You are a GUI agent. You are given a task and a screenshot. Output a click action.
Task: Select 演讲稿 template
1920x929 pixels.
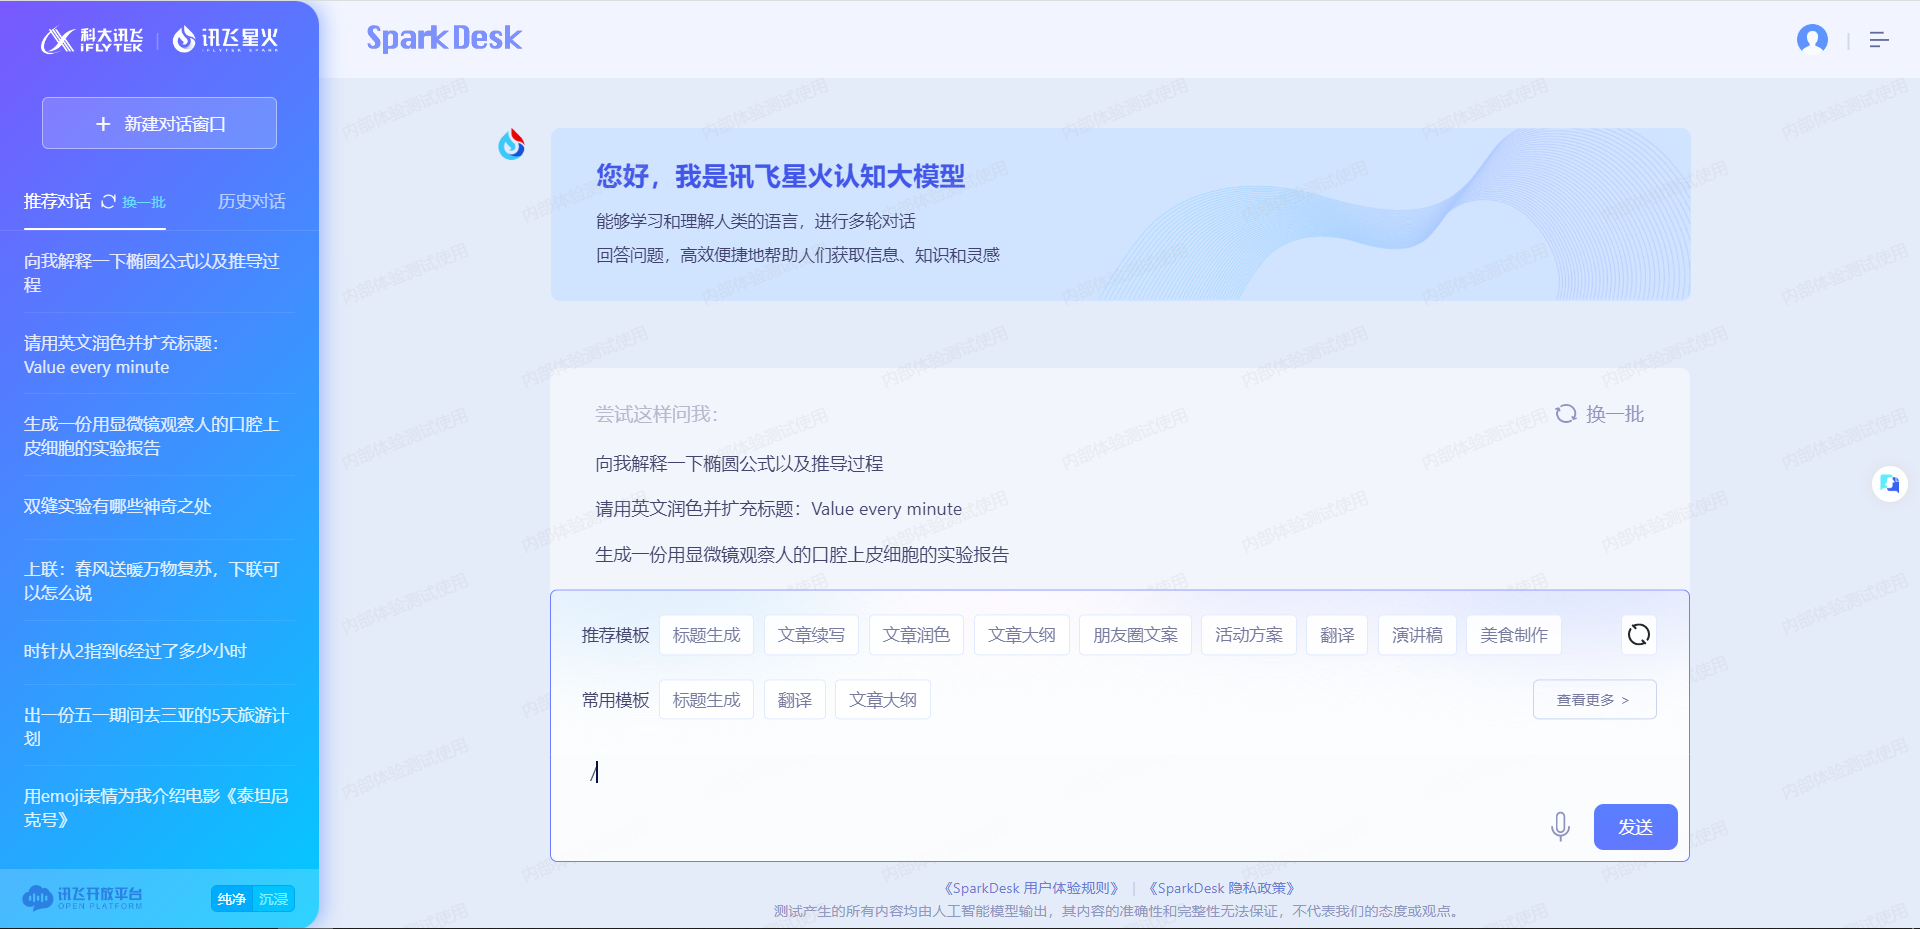tap(1418, 635)
